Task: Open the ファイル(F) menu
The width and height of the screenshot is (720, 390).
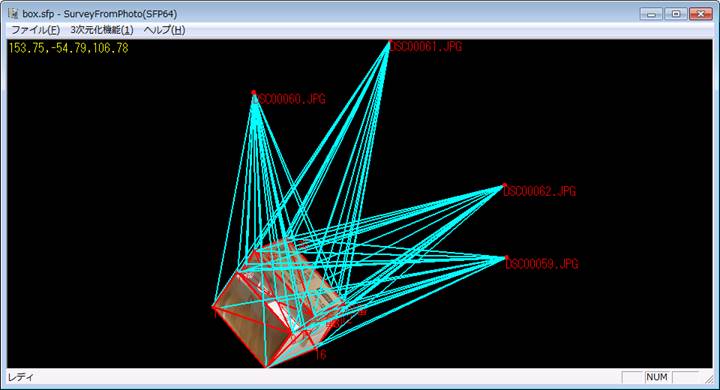Action: tap(35, 30)
